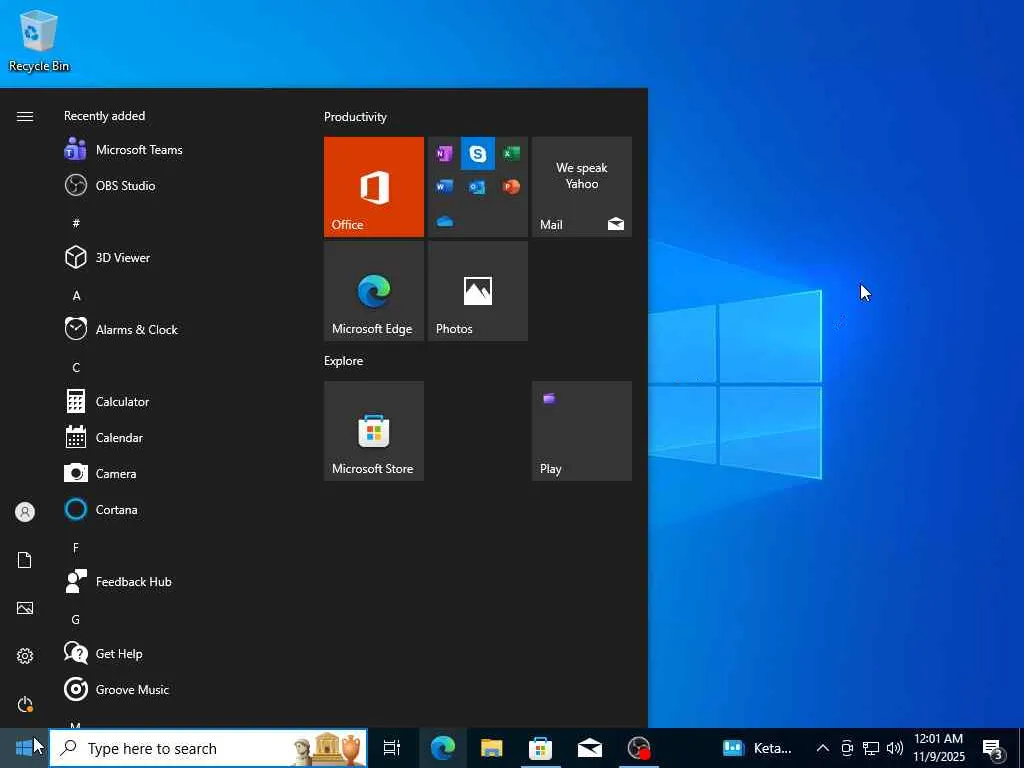Open network status tray icon

point(871,748)
